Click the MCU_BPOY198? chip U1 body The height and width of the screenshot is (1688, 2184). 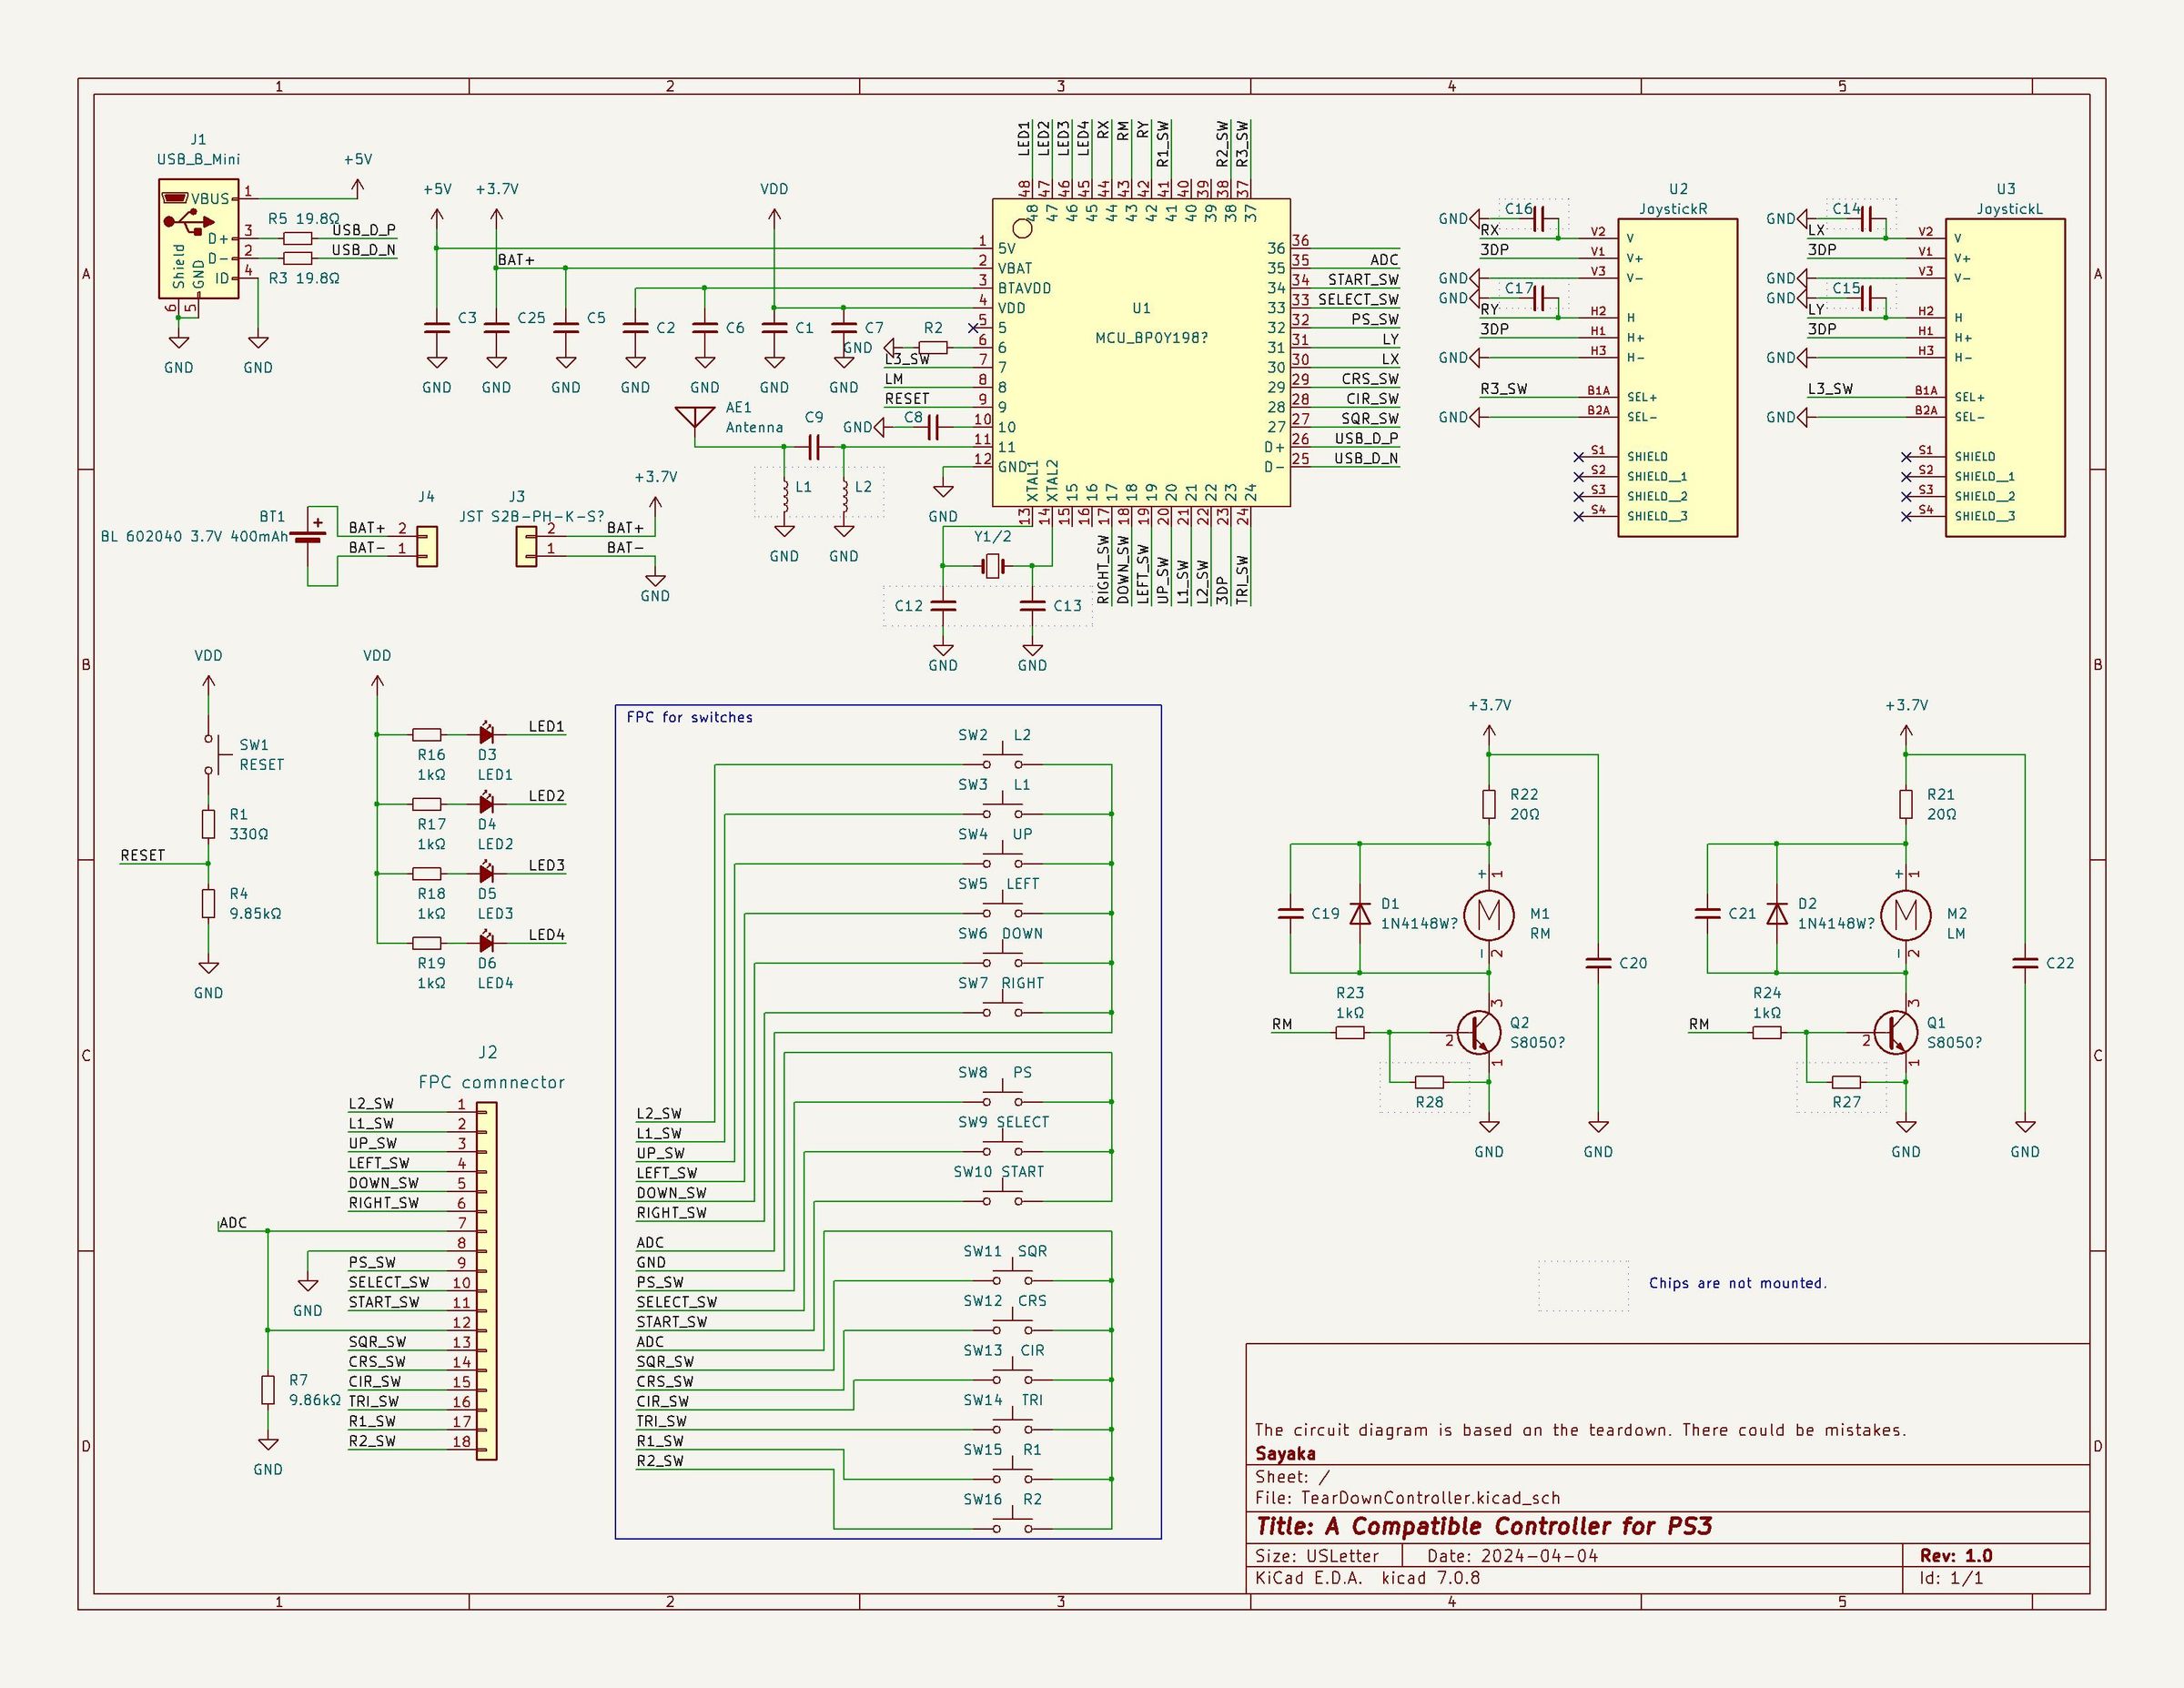(x=1141, y=352)
